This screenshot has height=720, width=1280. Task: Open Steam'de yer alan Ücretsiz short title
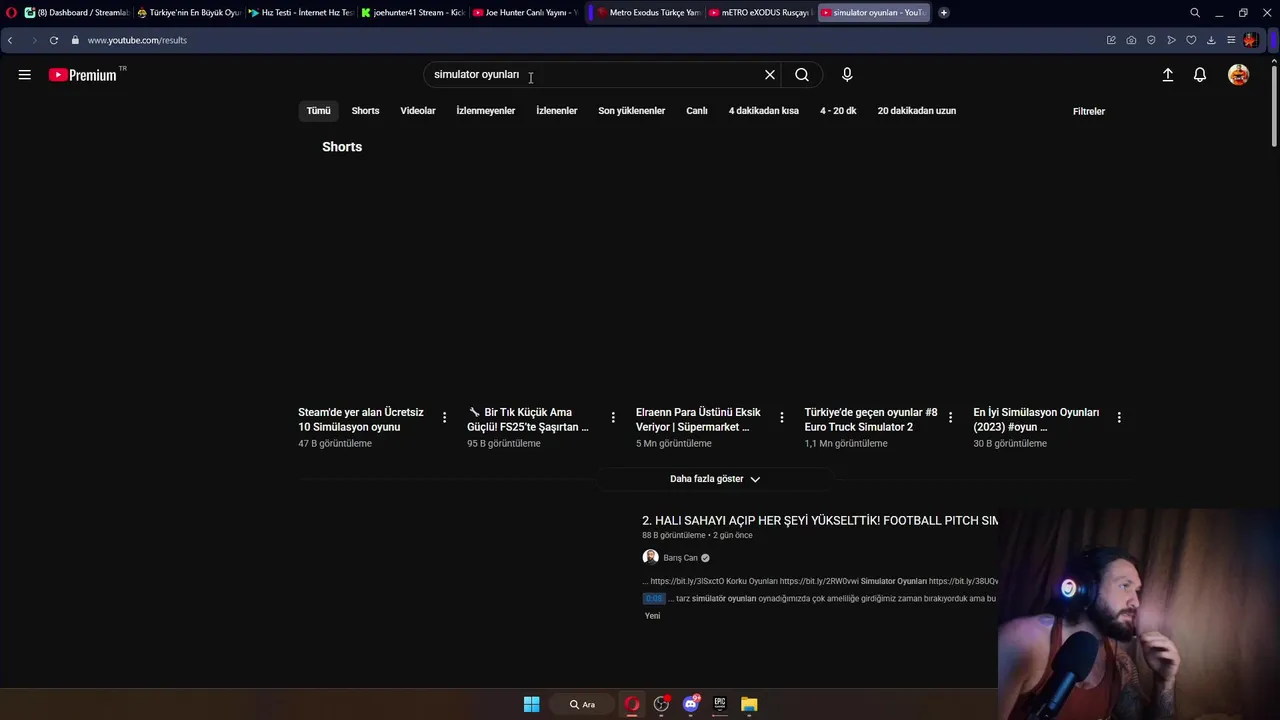point(361,419)
